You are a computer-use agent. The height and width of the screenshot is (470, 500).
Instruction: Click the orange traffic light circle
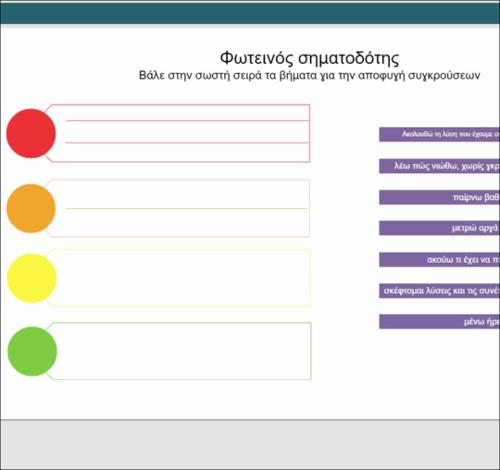point(31,208)
